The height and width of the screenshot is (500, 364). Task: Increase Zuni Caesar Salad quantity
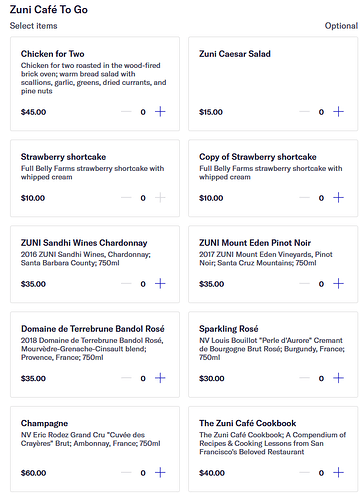tap(338, 112)
